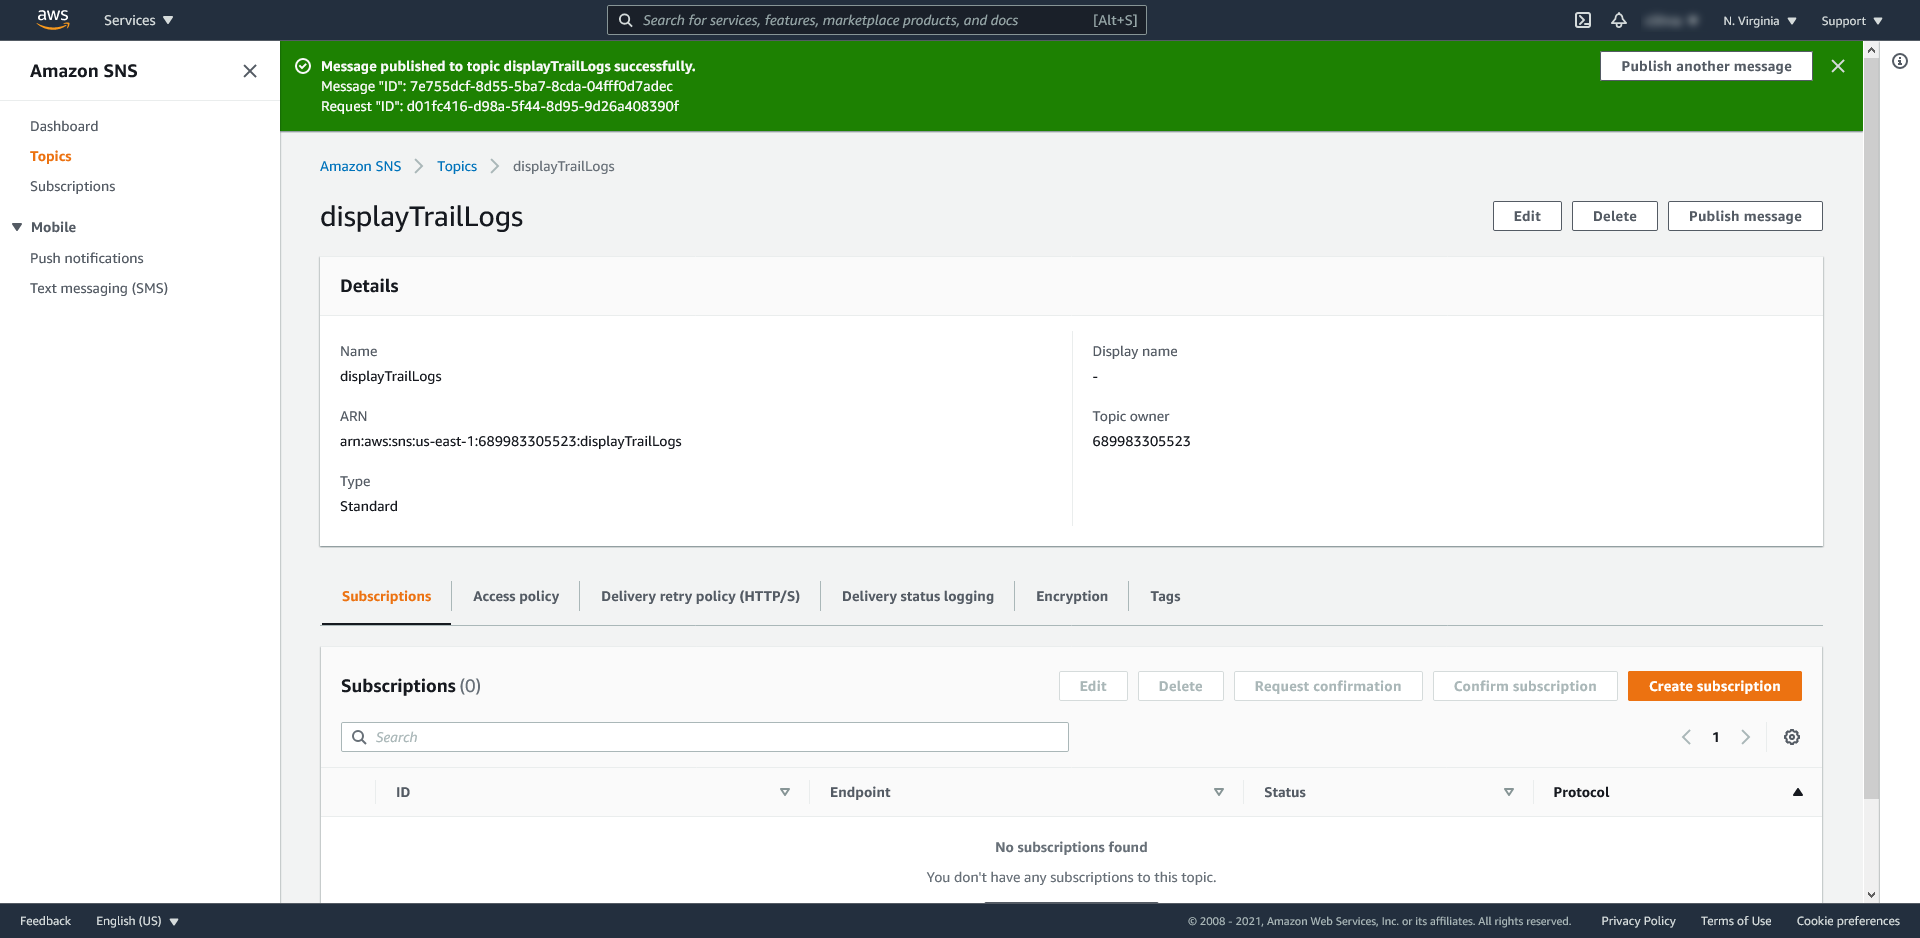Select the Topic owner ID 689983305523
Viewport: 1920px width, 938px height.
pyautogui.click(x=1141, y=441)
